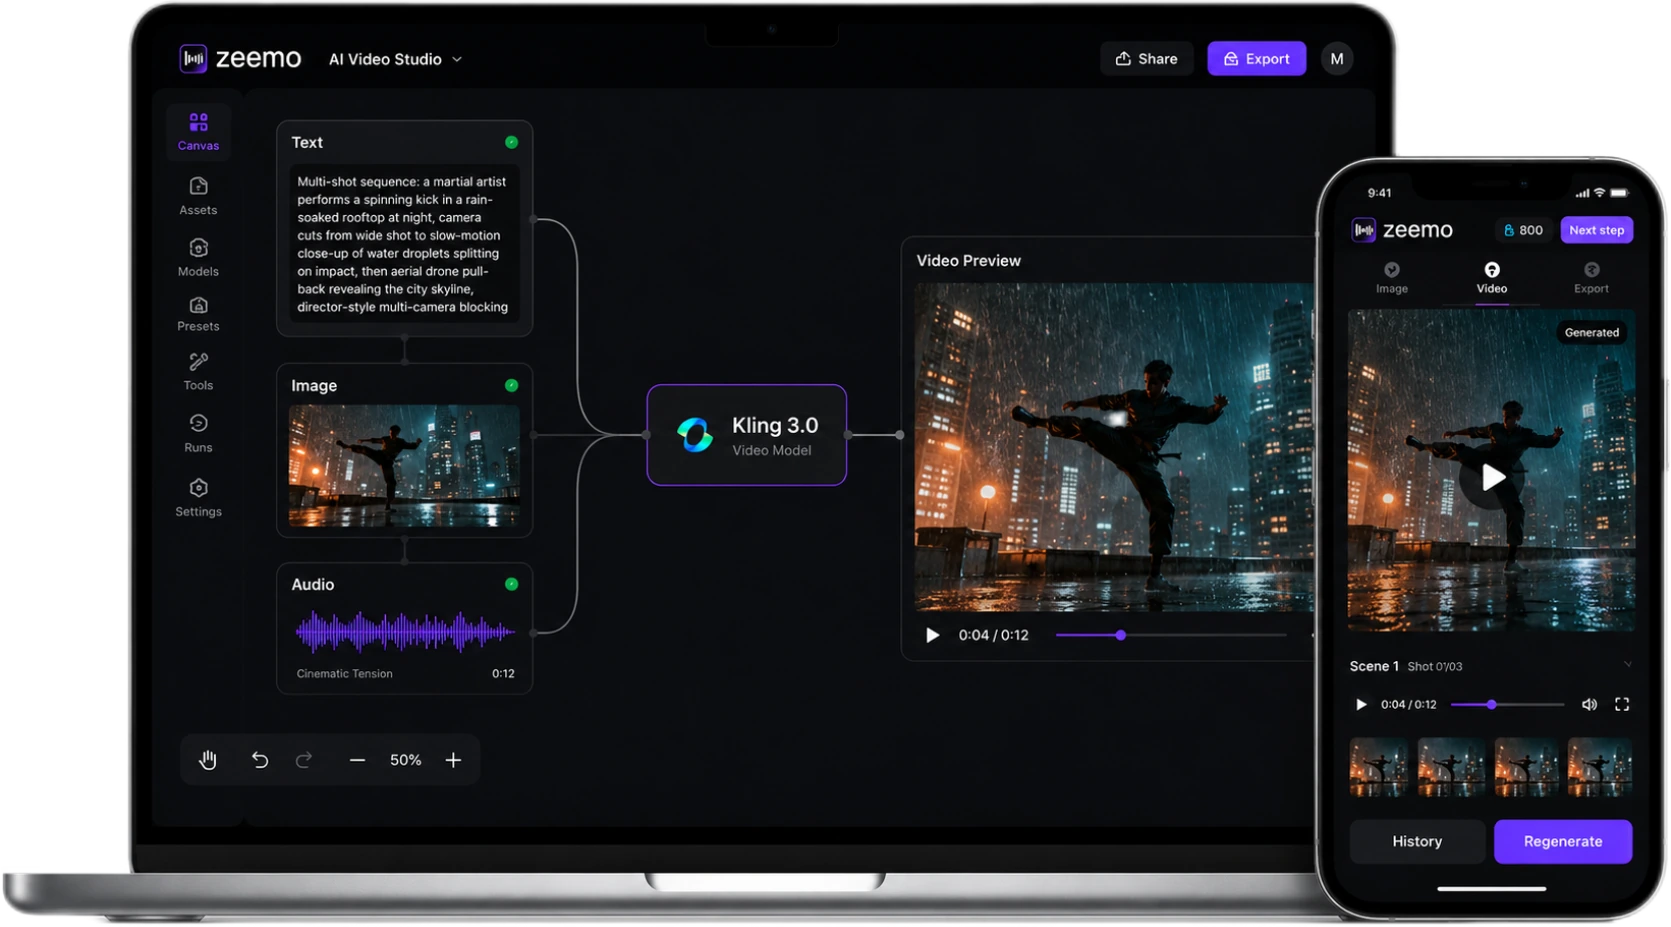Tap the large play overlay on the phone video
The image size is (1671, 927).
1492,478
